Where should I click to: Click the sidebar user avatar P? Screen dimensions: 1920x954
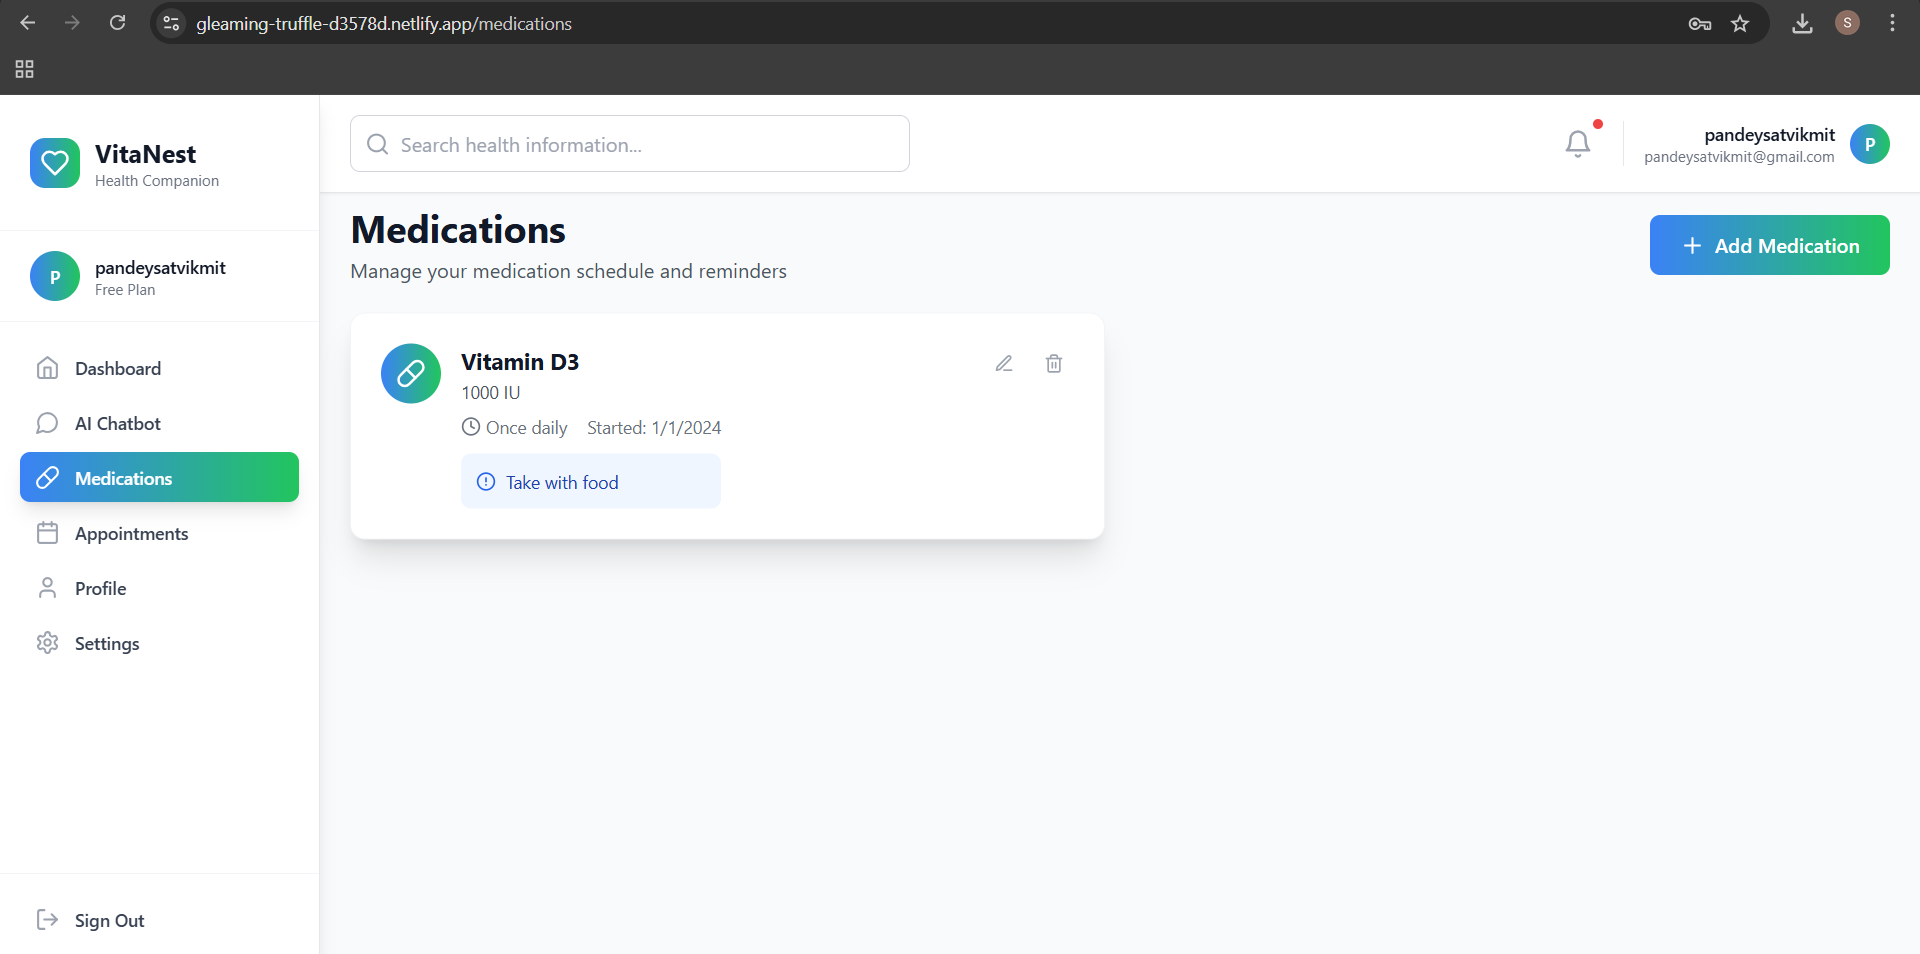coord(55,277)
